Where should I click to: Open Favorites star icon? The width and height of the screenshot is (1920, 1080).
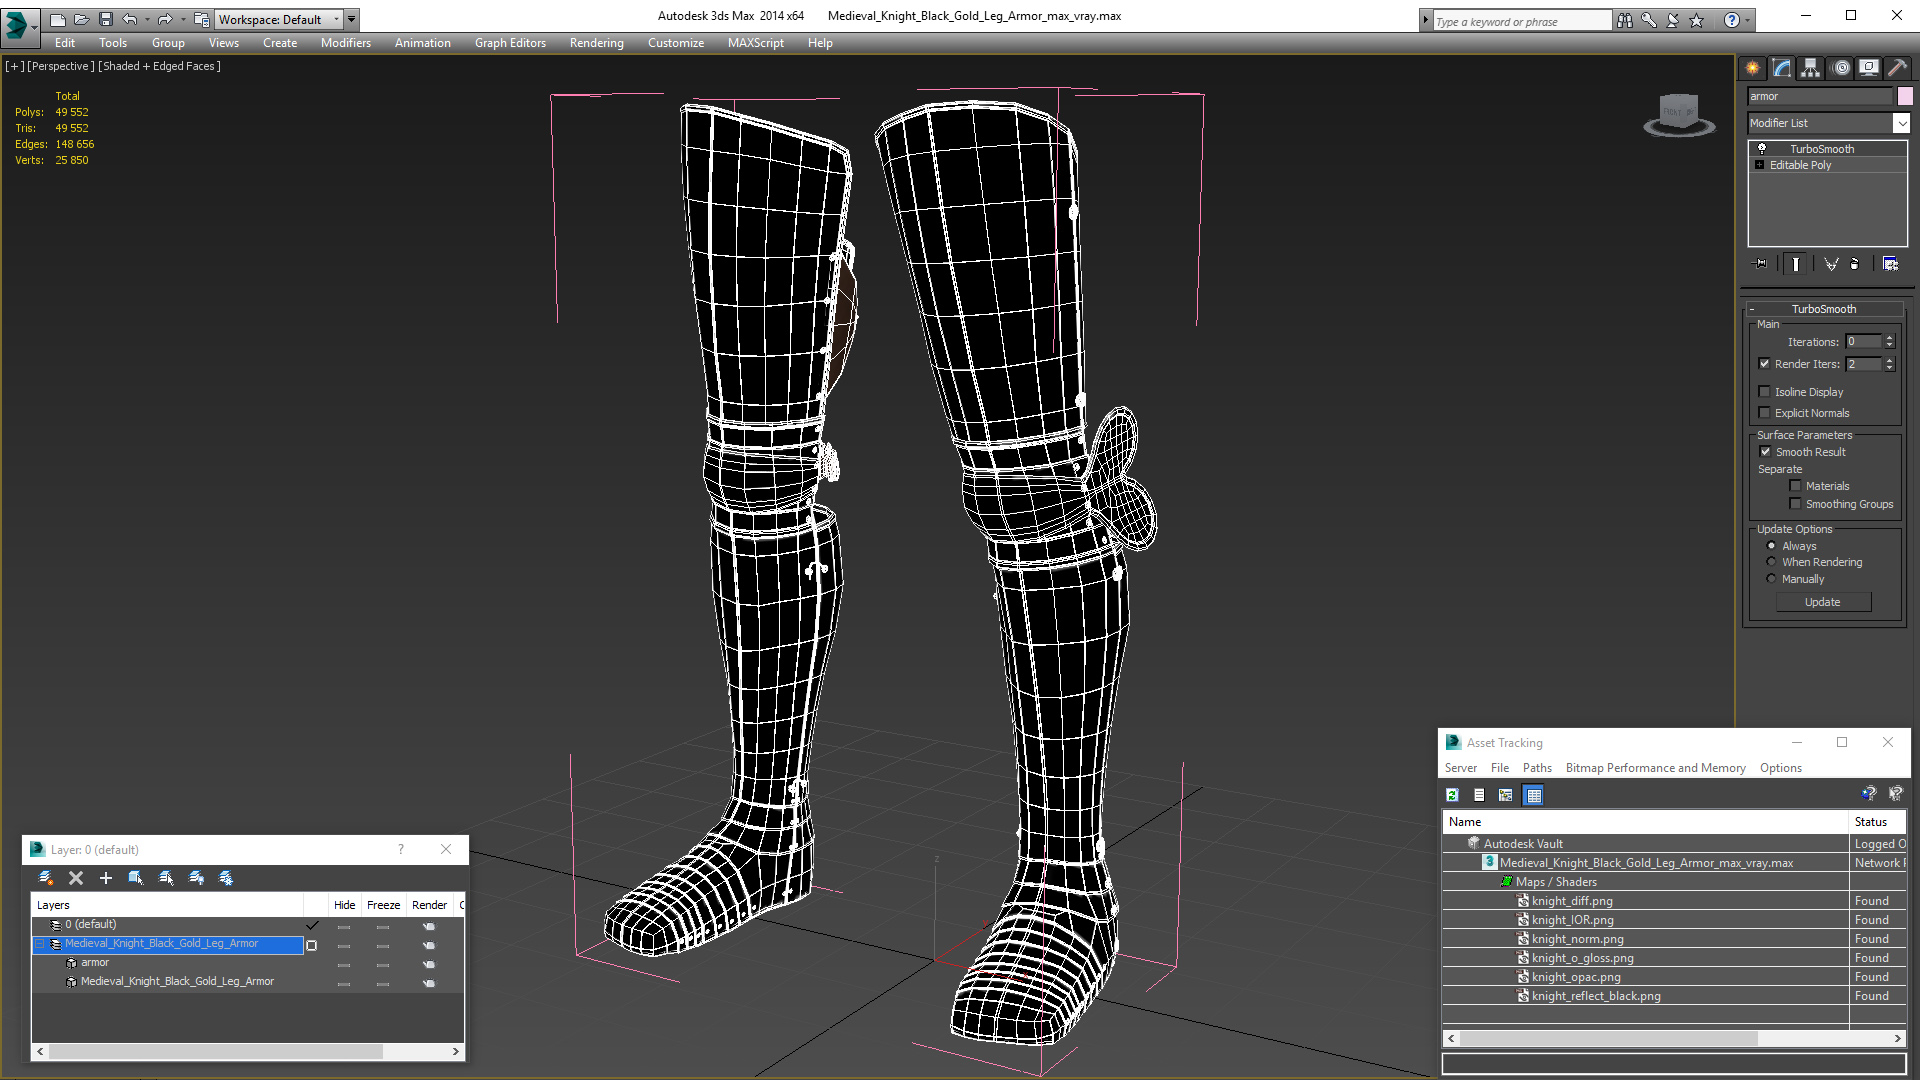coord(1697,20)
